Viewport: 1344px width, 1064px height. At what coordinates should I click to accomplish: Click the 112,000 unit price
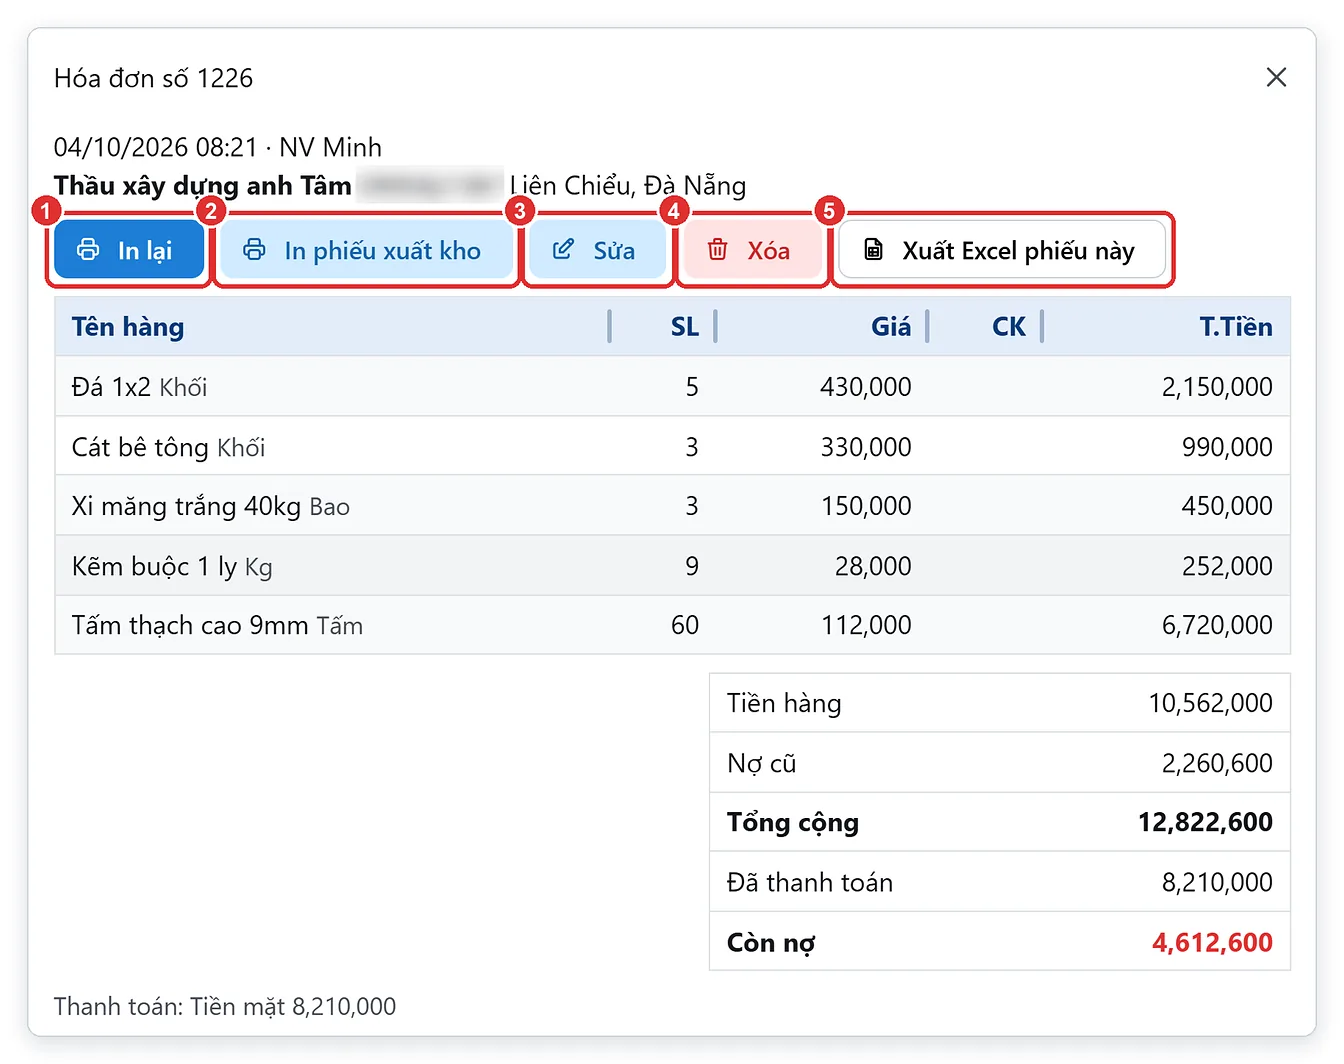coord(866,625)
